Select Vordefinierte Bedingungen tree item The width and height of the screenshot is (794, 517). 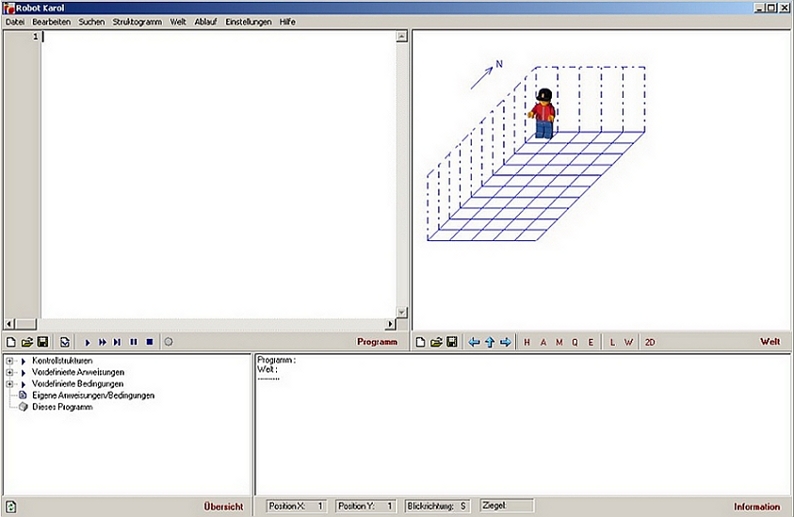(77, 384)
